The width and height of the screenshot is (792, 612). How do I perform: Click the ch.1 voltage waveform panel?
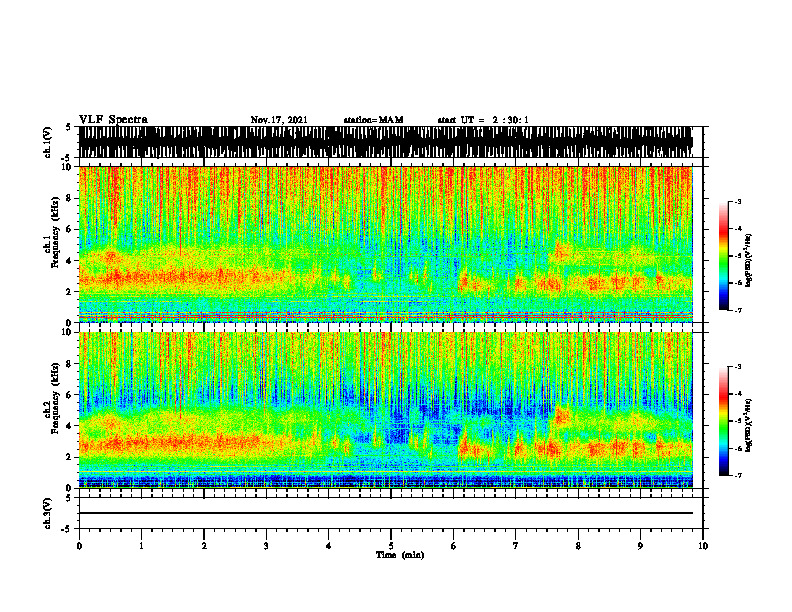coord(391,142)
